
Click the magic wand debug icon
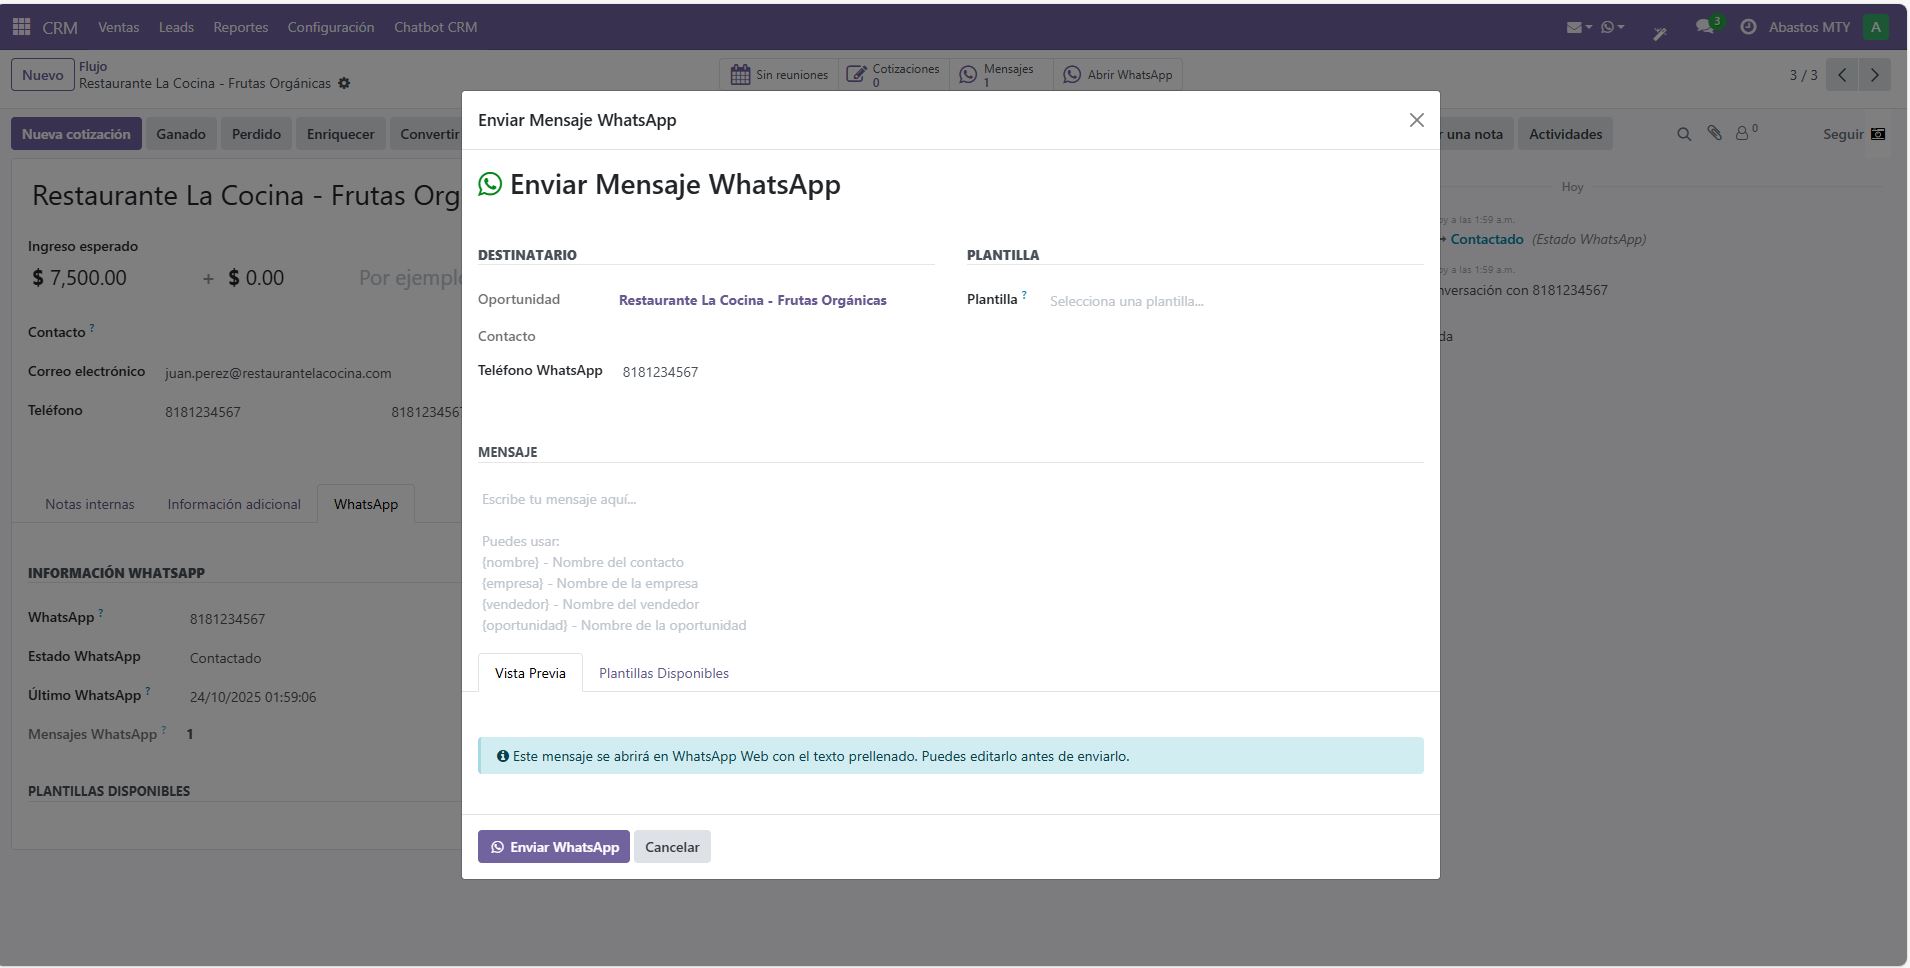click(1660, 33)
